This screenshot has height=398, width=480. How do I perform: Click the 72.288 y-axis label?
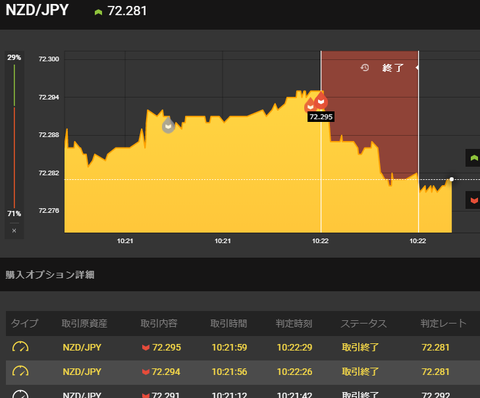(x=49, y=135)
